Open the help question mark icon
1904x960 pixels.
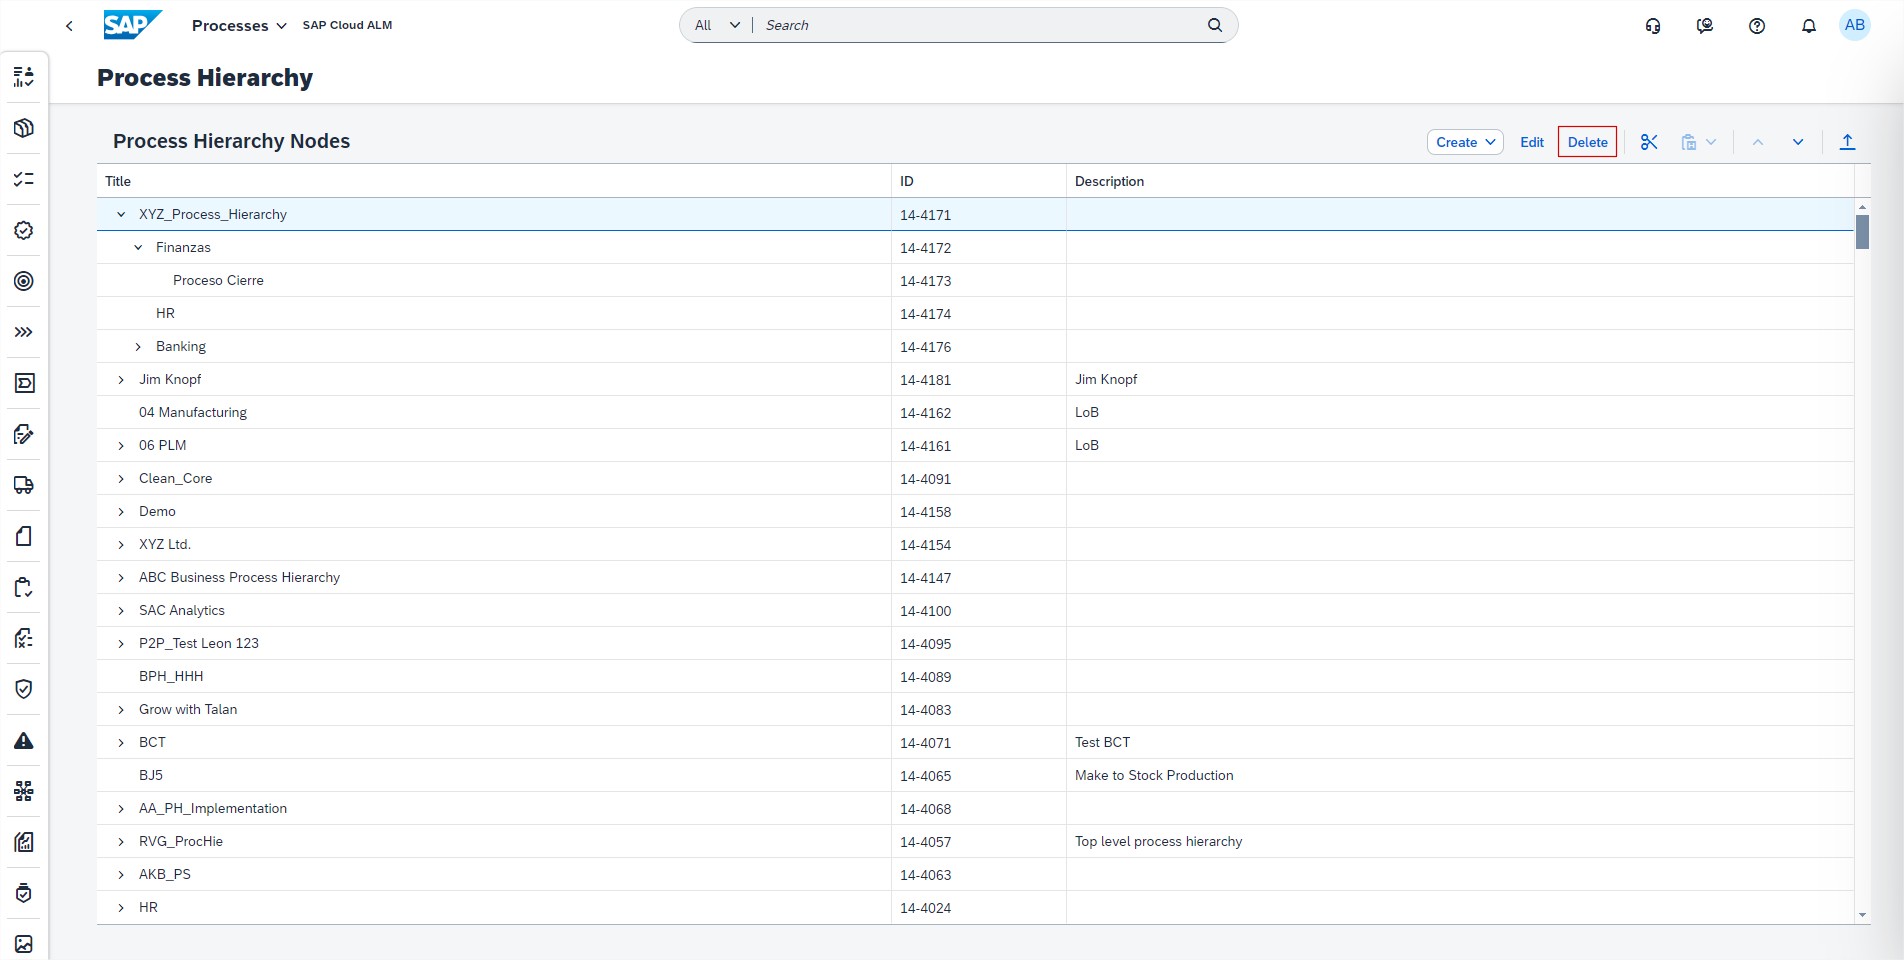coord(1756,26)
